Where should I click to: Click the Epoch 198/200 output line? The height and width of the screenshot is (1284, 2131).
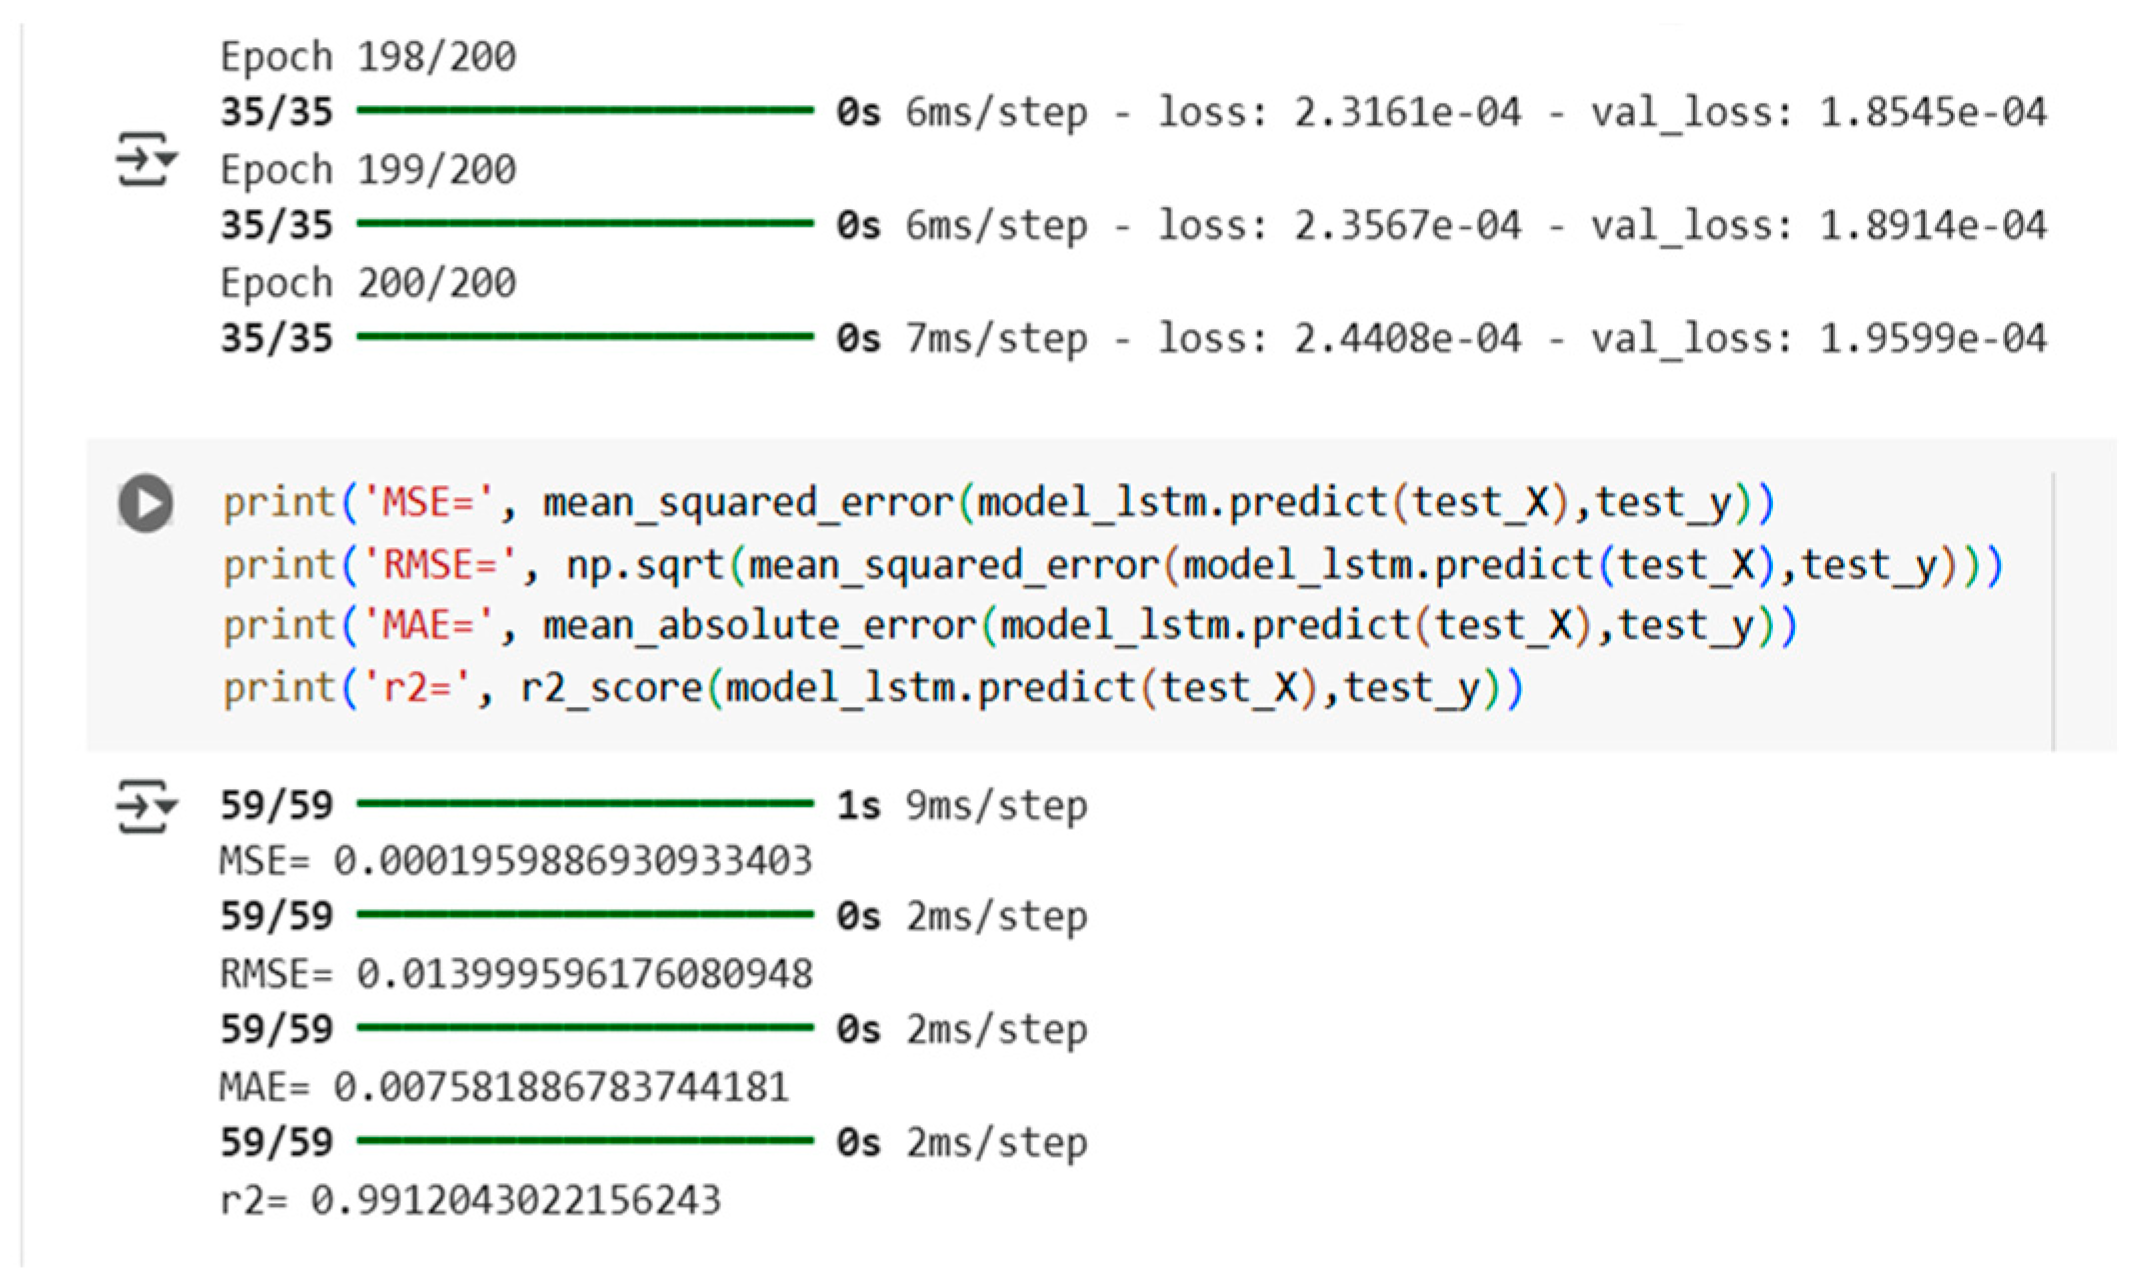tap(368, 57)
